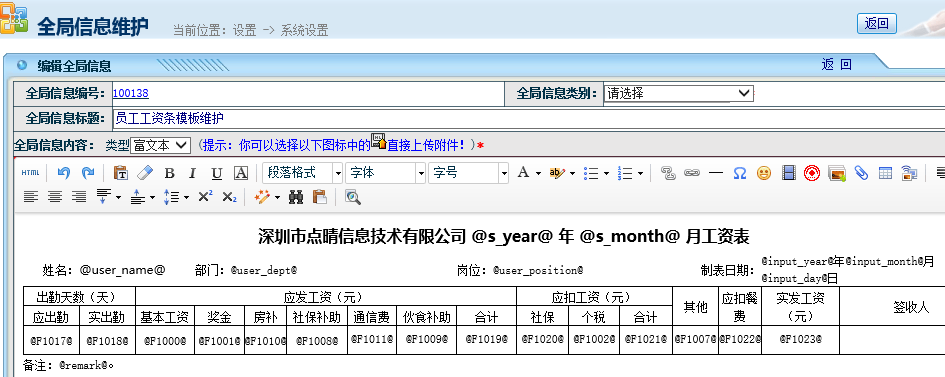Open the 字体 font dropdown
This screenshot has width=945, height=377.
(386, 173)
